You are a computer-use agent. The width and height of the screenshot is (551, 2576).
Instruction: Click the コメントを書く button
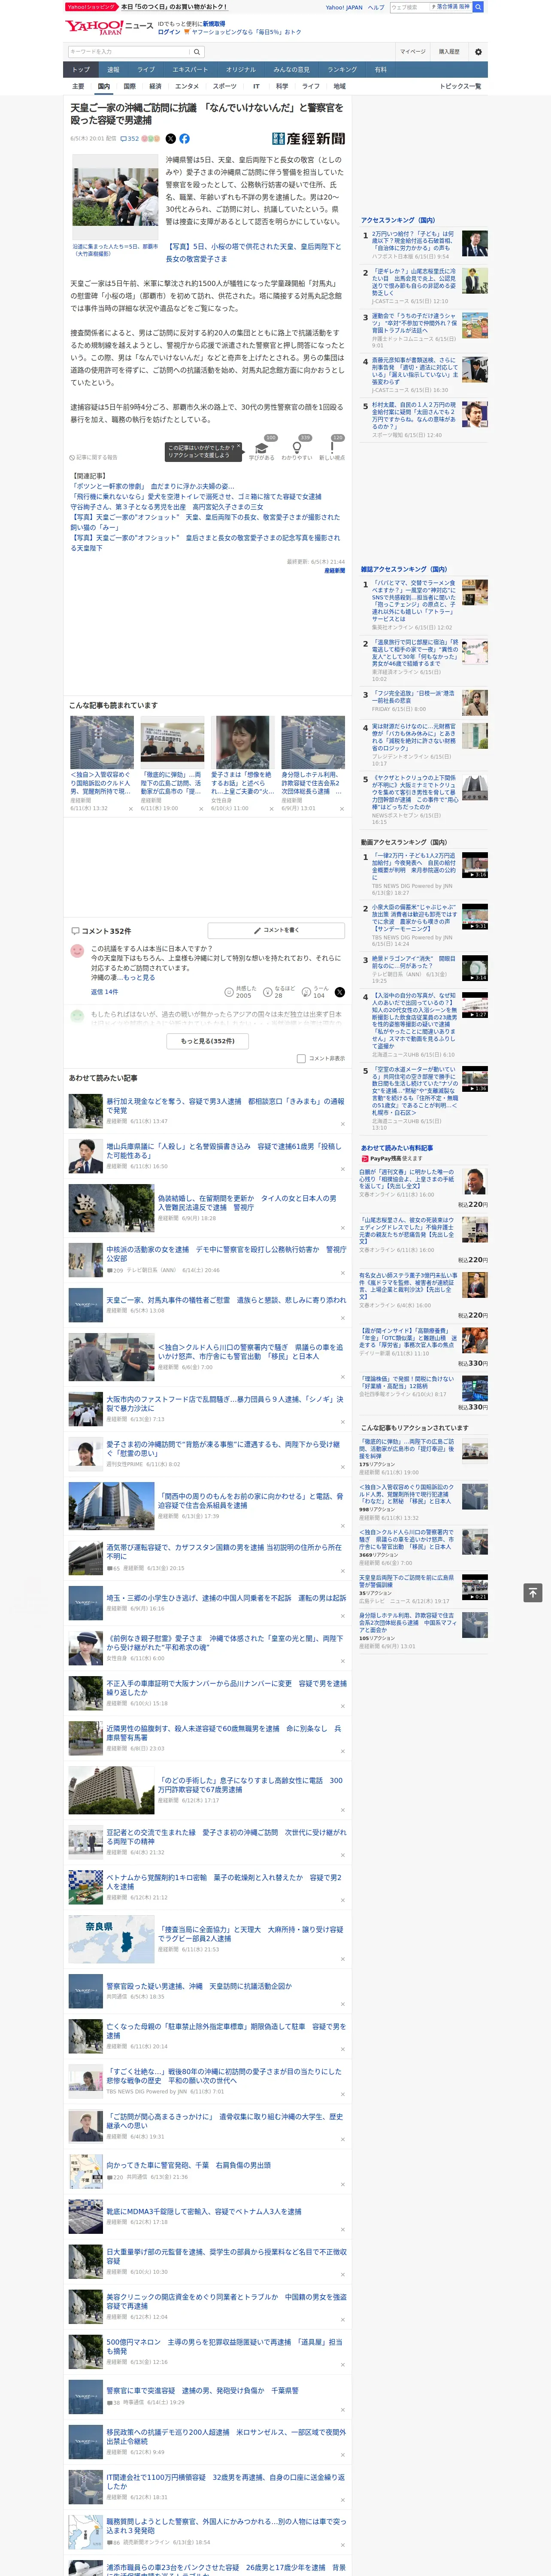pyautogui.click(x=276, y=930)
